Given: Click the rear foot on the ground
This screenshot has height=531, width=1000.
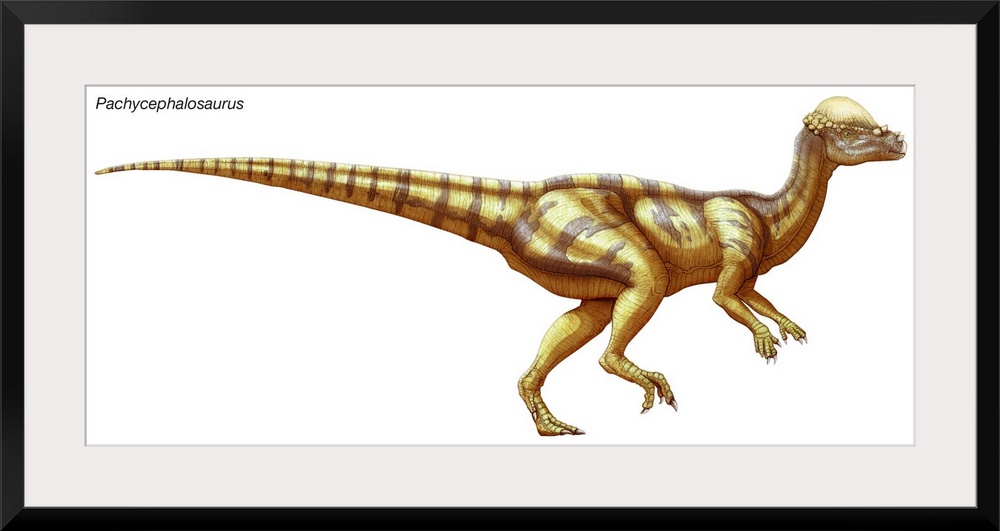Looking at the screenshot, I should 550,423.
